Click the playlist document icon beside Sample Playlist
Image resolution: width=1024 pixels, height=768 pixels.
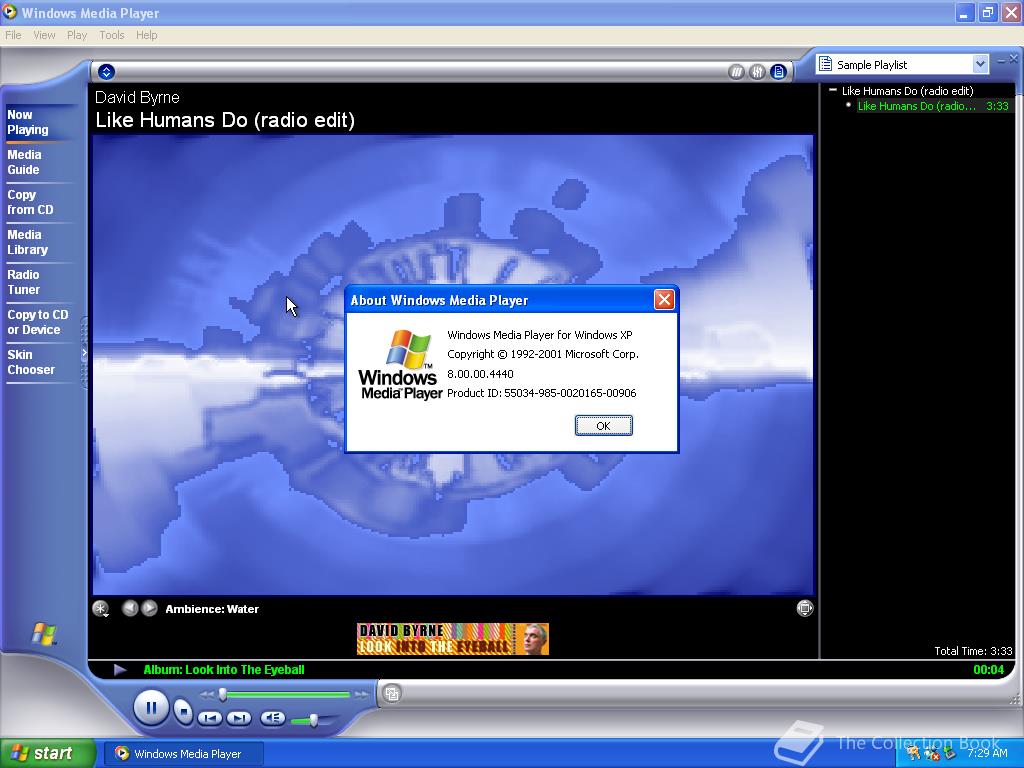[x=825, y=64]
